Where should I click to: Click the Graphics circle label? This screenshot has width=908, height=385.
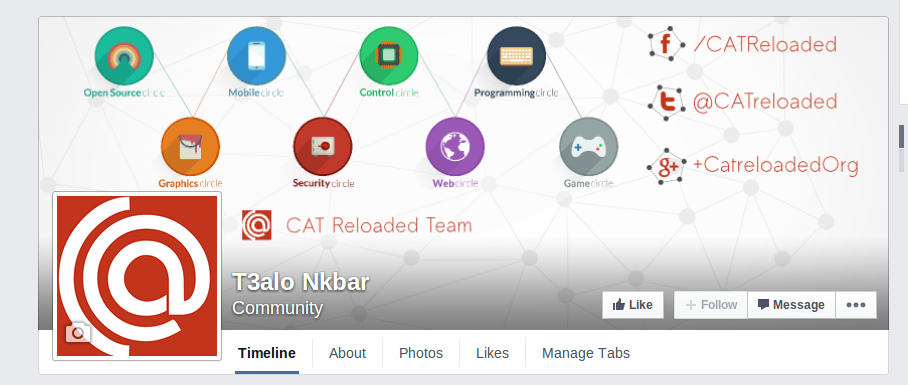tap(191, 184)
